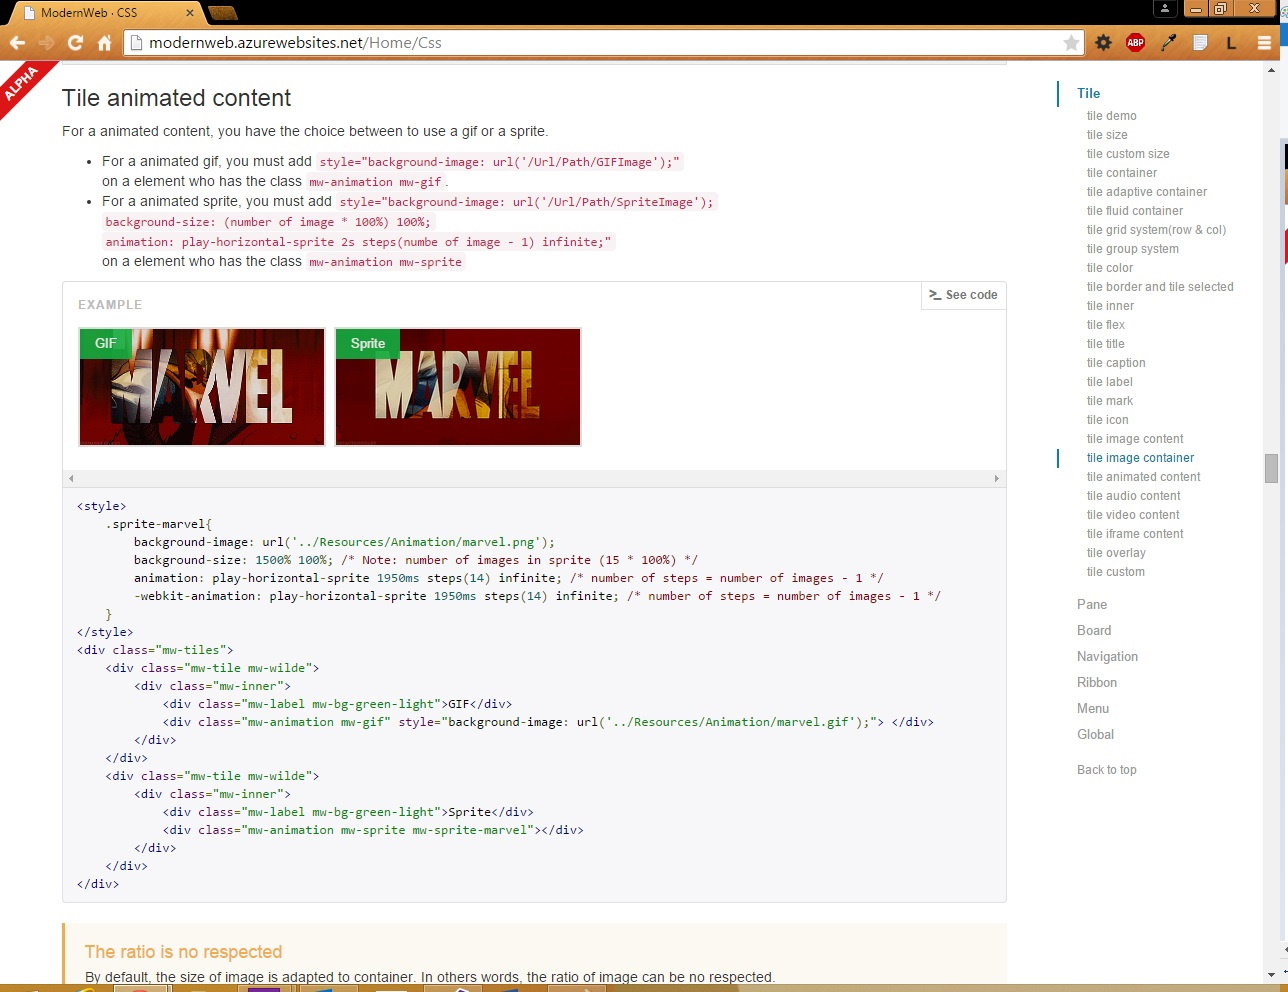Open tile custom size link

(x=1128, y=154)
